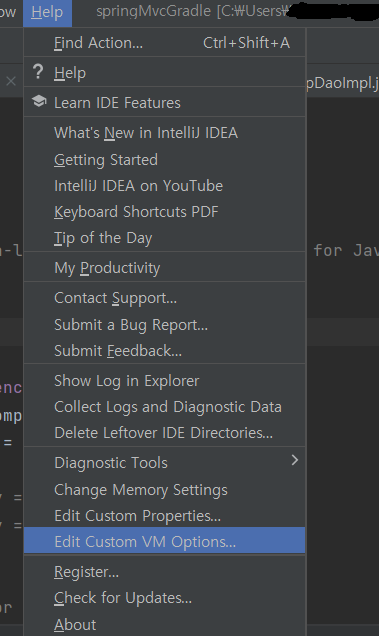The image size is (379, 636).
Task: Click the Learn IDE Features graduation cap icon
Action: coord(39,101)
